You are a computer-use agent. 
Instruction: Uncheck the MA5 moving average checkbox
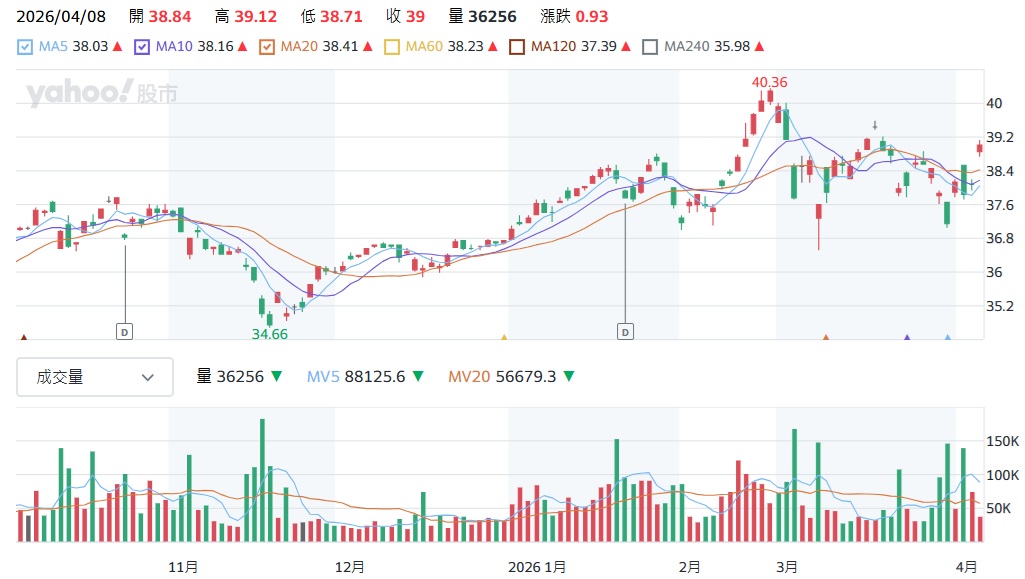tap(25, 46)
